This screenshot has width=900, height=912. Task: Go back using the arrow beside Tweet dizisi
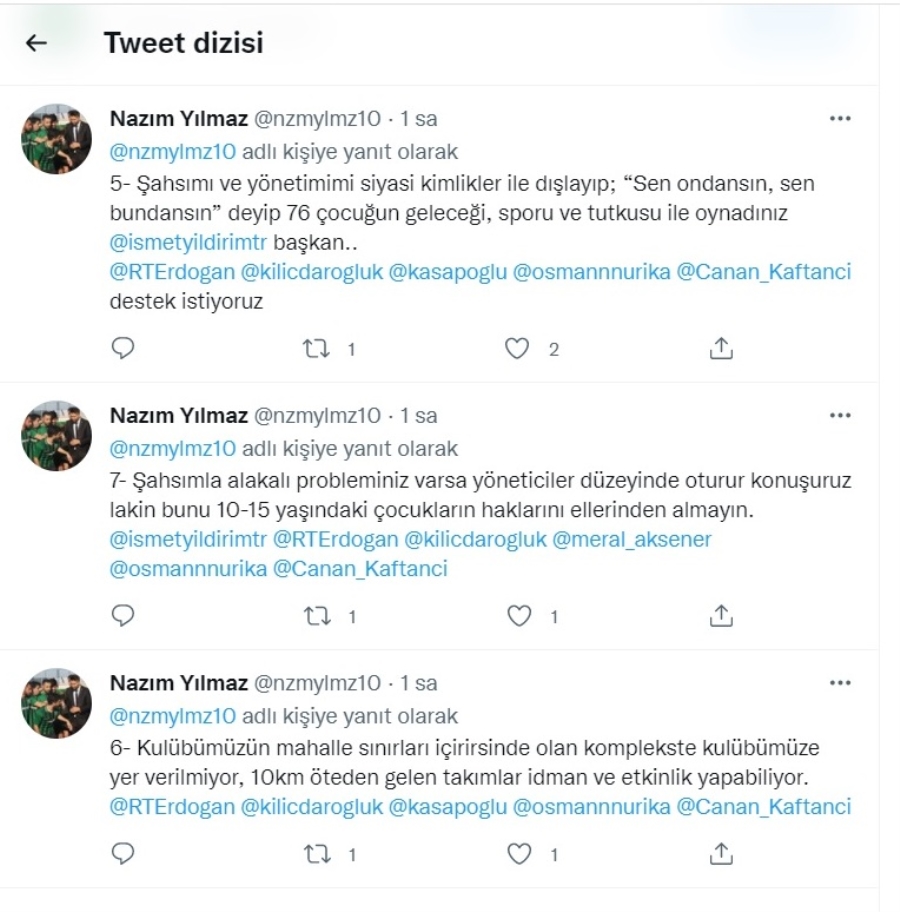(x=36, y=42)
